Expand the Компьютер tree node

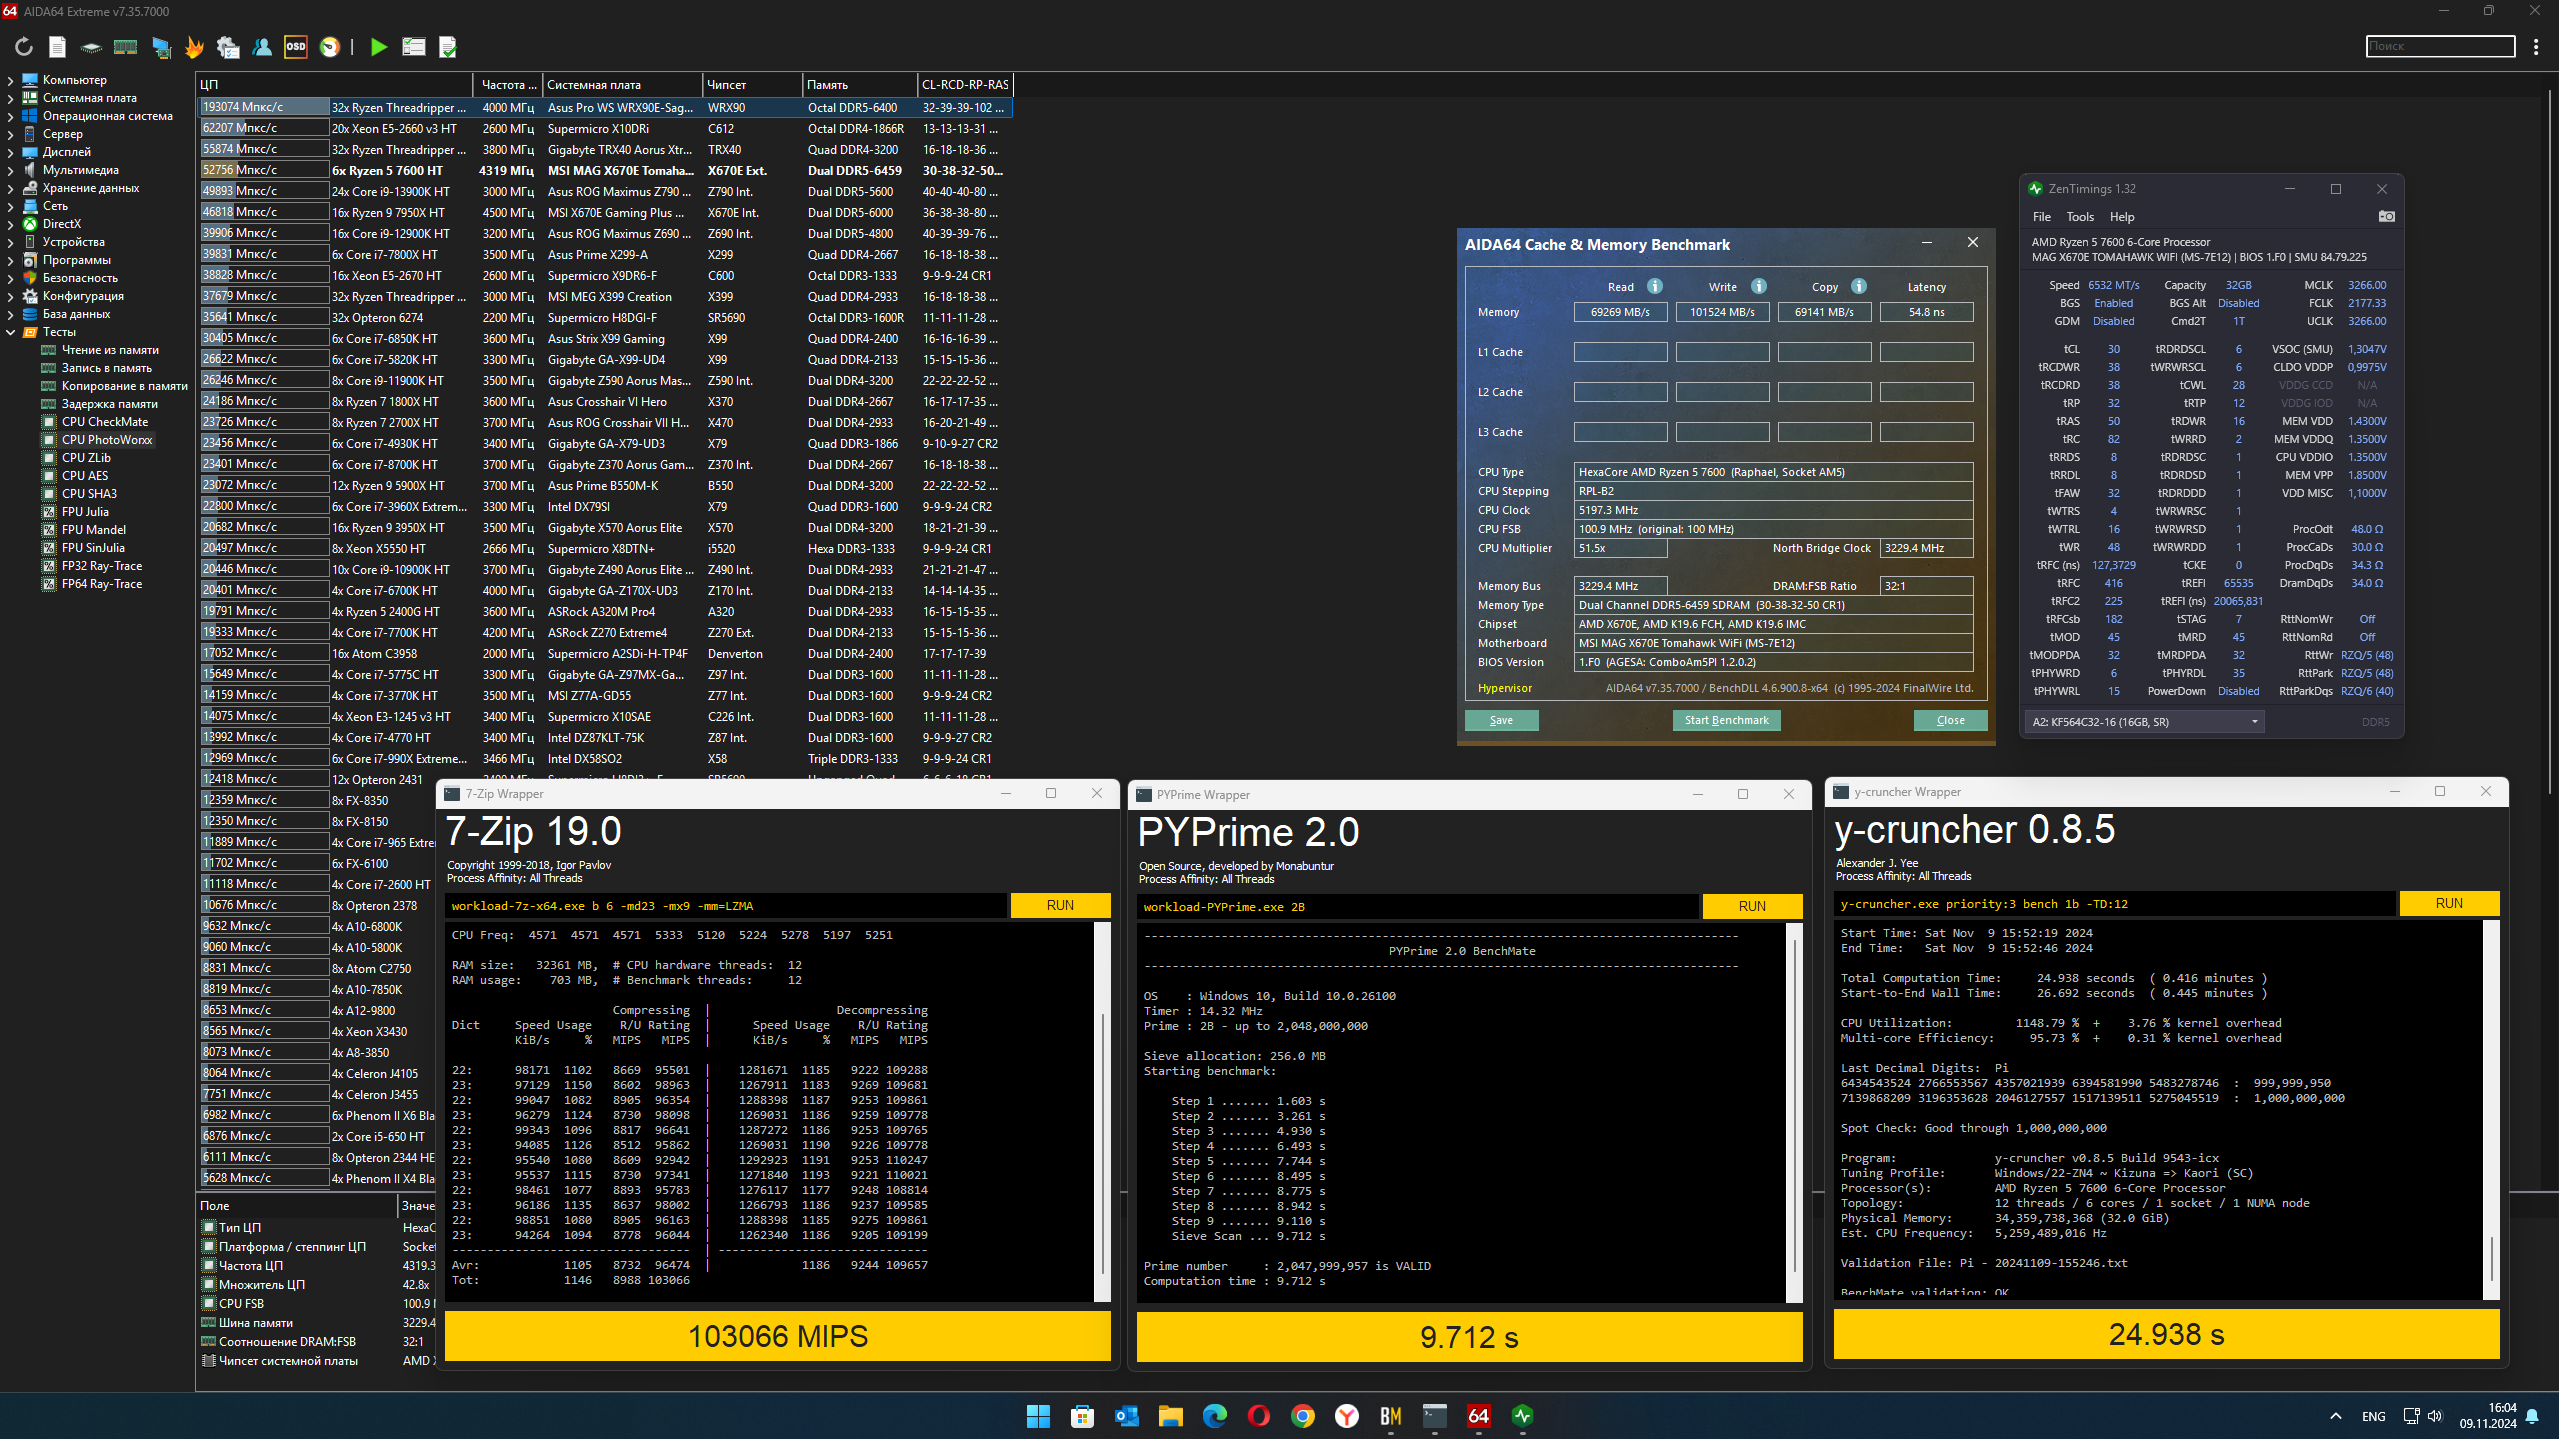click(11, 80)
